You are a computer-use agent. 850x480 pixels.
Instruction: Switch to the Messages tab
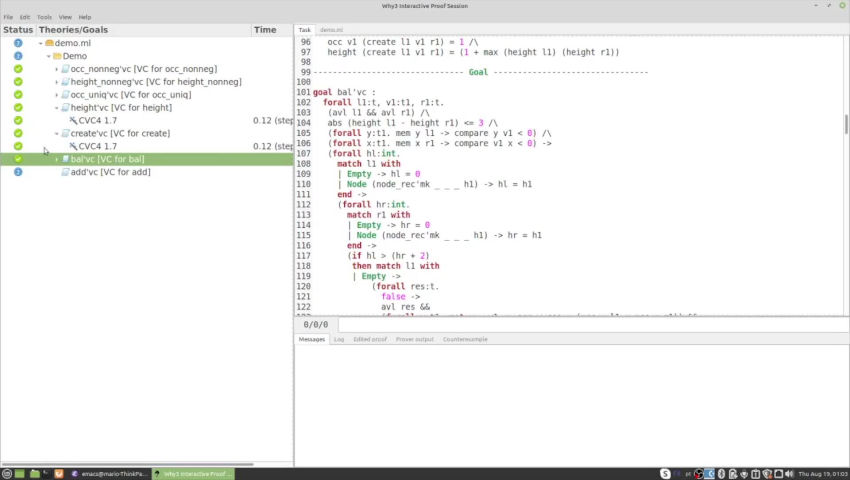[x=312, y=339]
